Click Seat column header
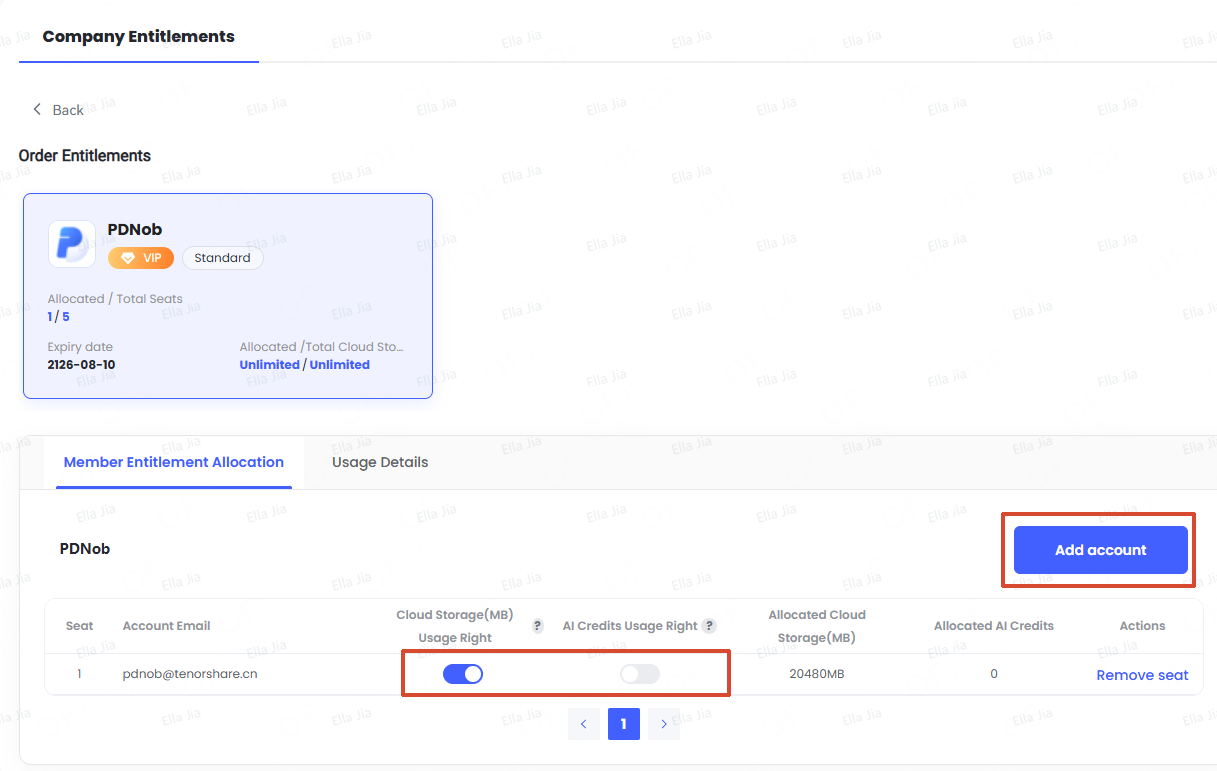 click(x=80, y=626)
